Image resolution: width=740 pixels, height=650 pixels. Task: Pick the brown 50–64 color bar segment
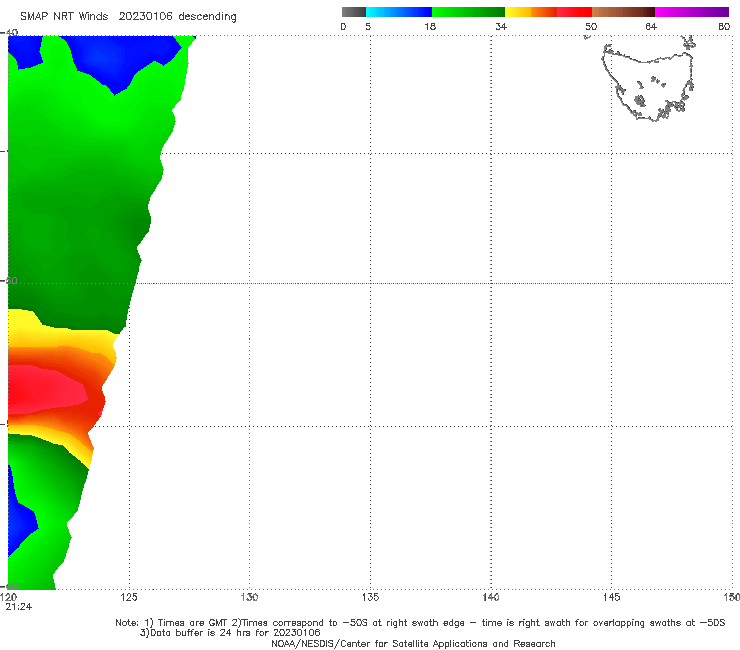(x=623, y=12)
